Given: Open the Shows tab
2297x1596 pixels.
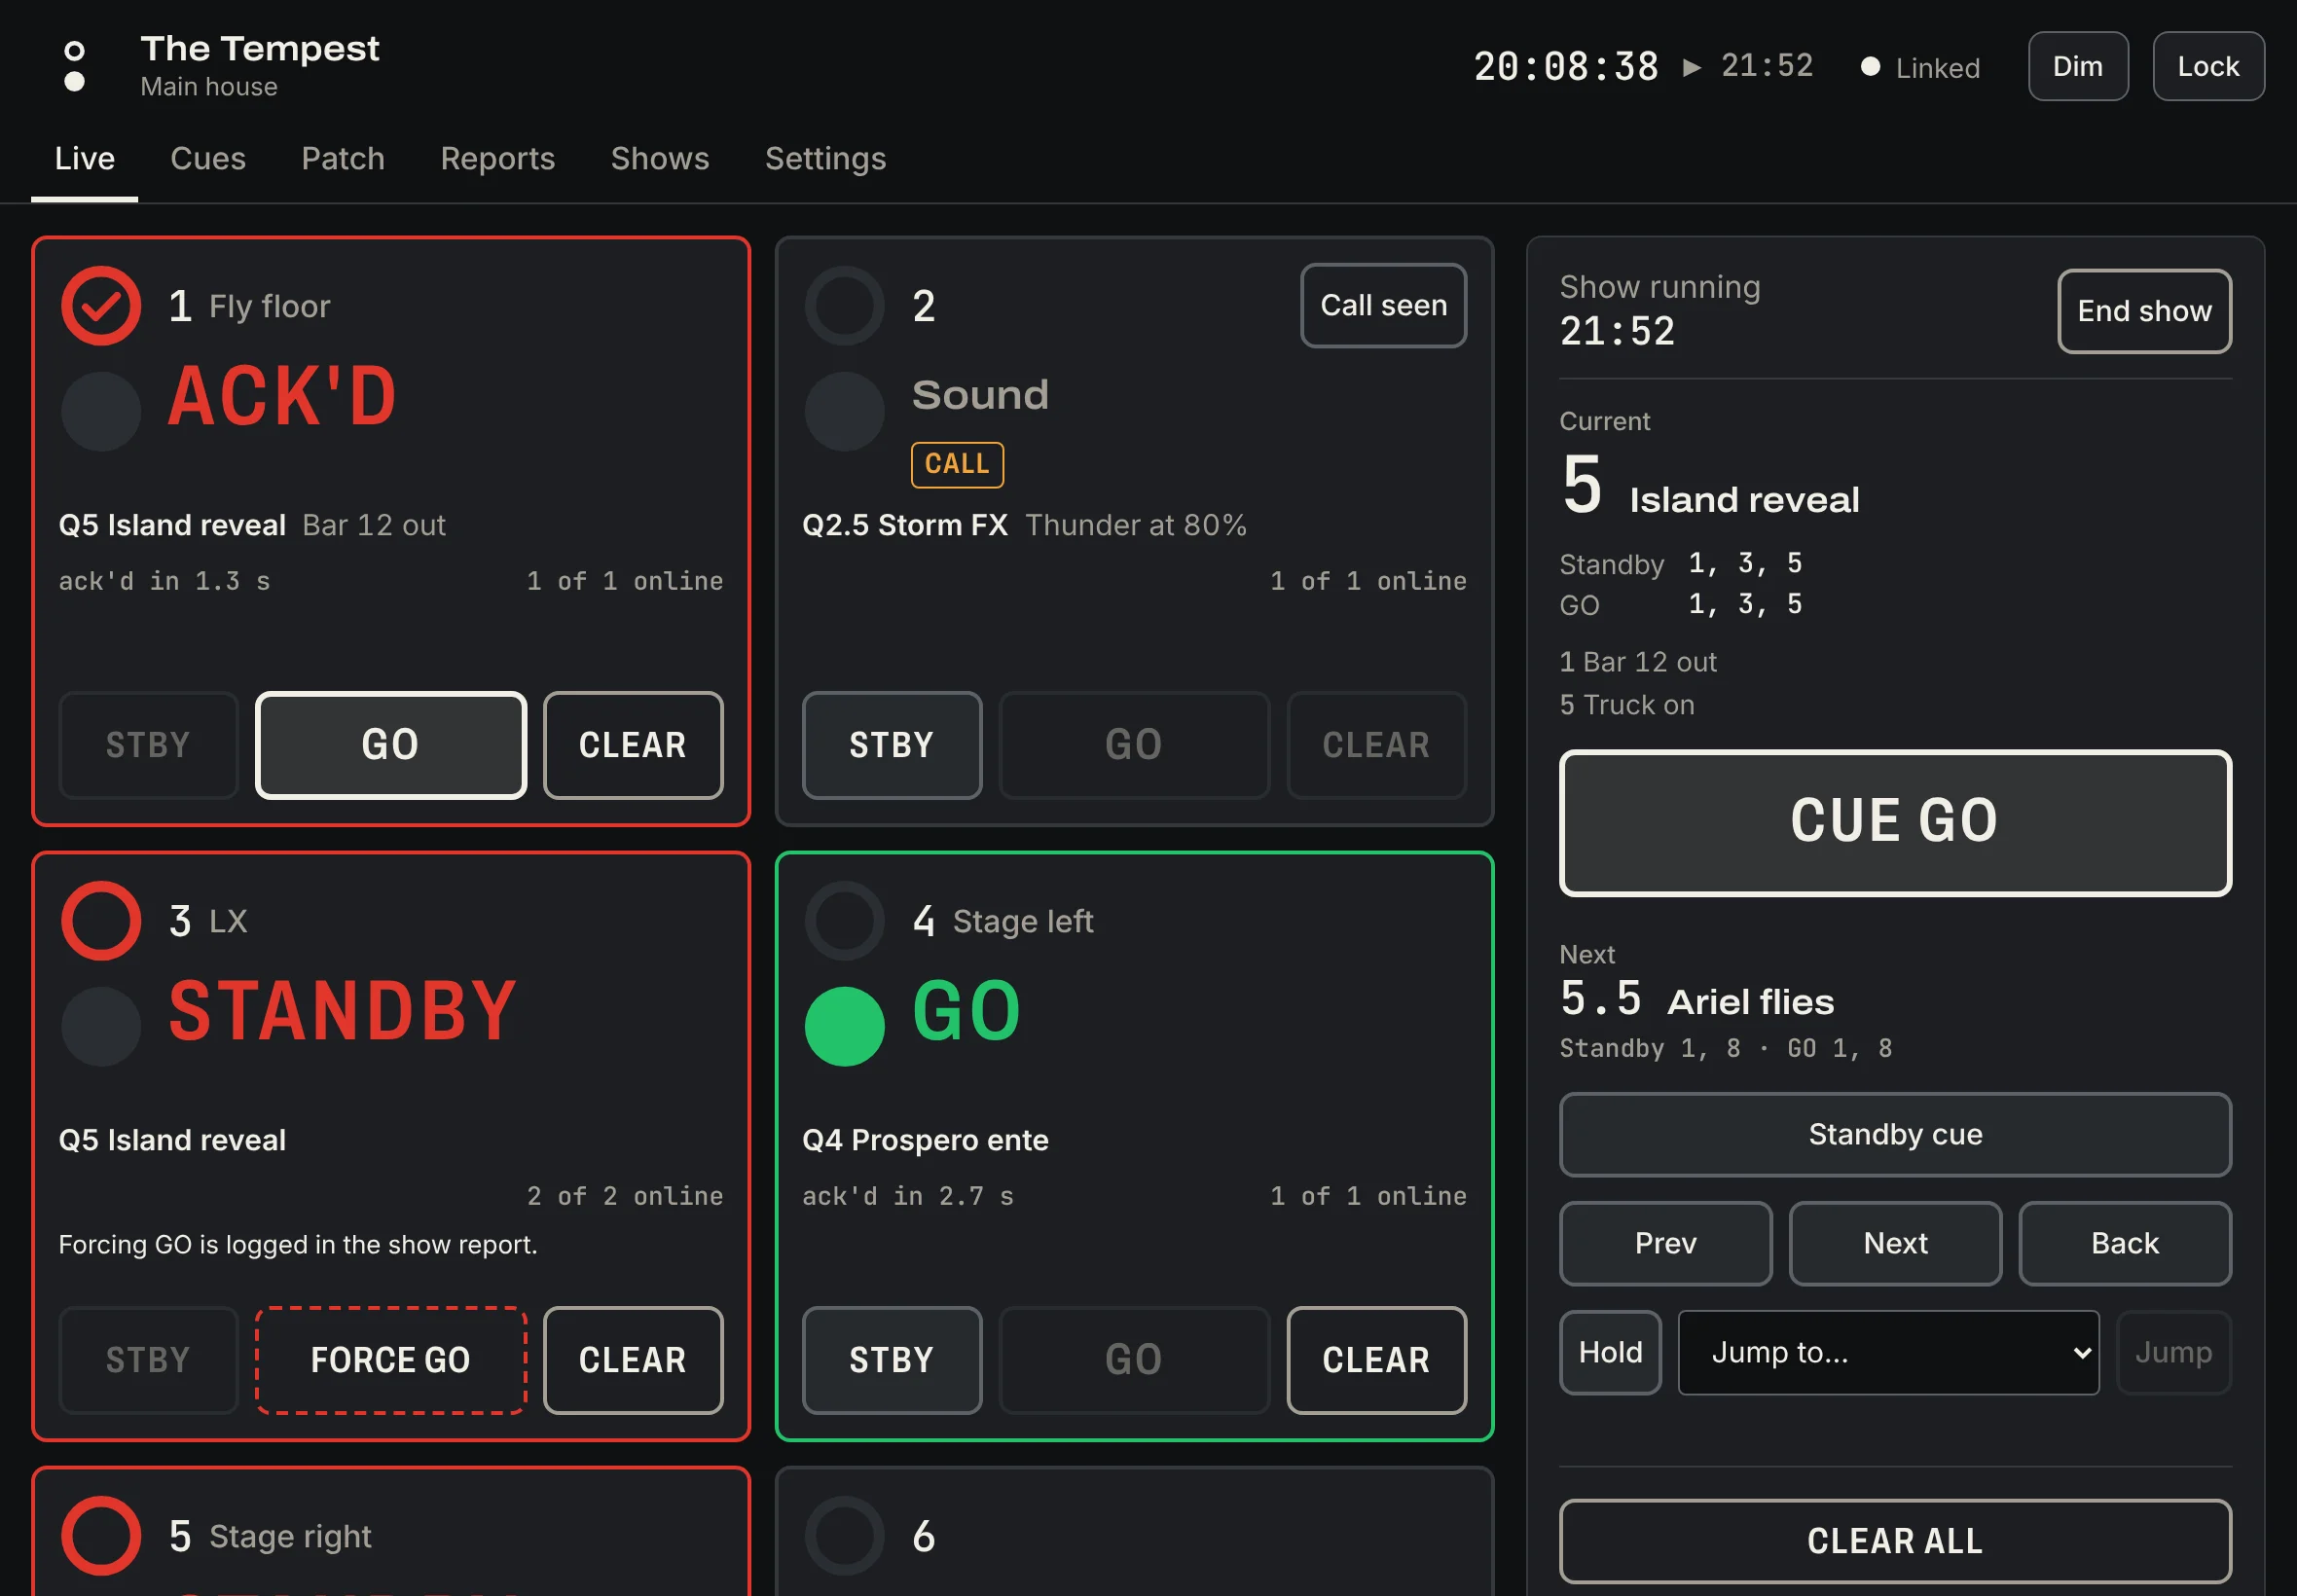Looking at the screenshot, I should tap(660, 158).
